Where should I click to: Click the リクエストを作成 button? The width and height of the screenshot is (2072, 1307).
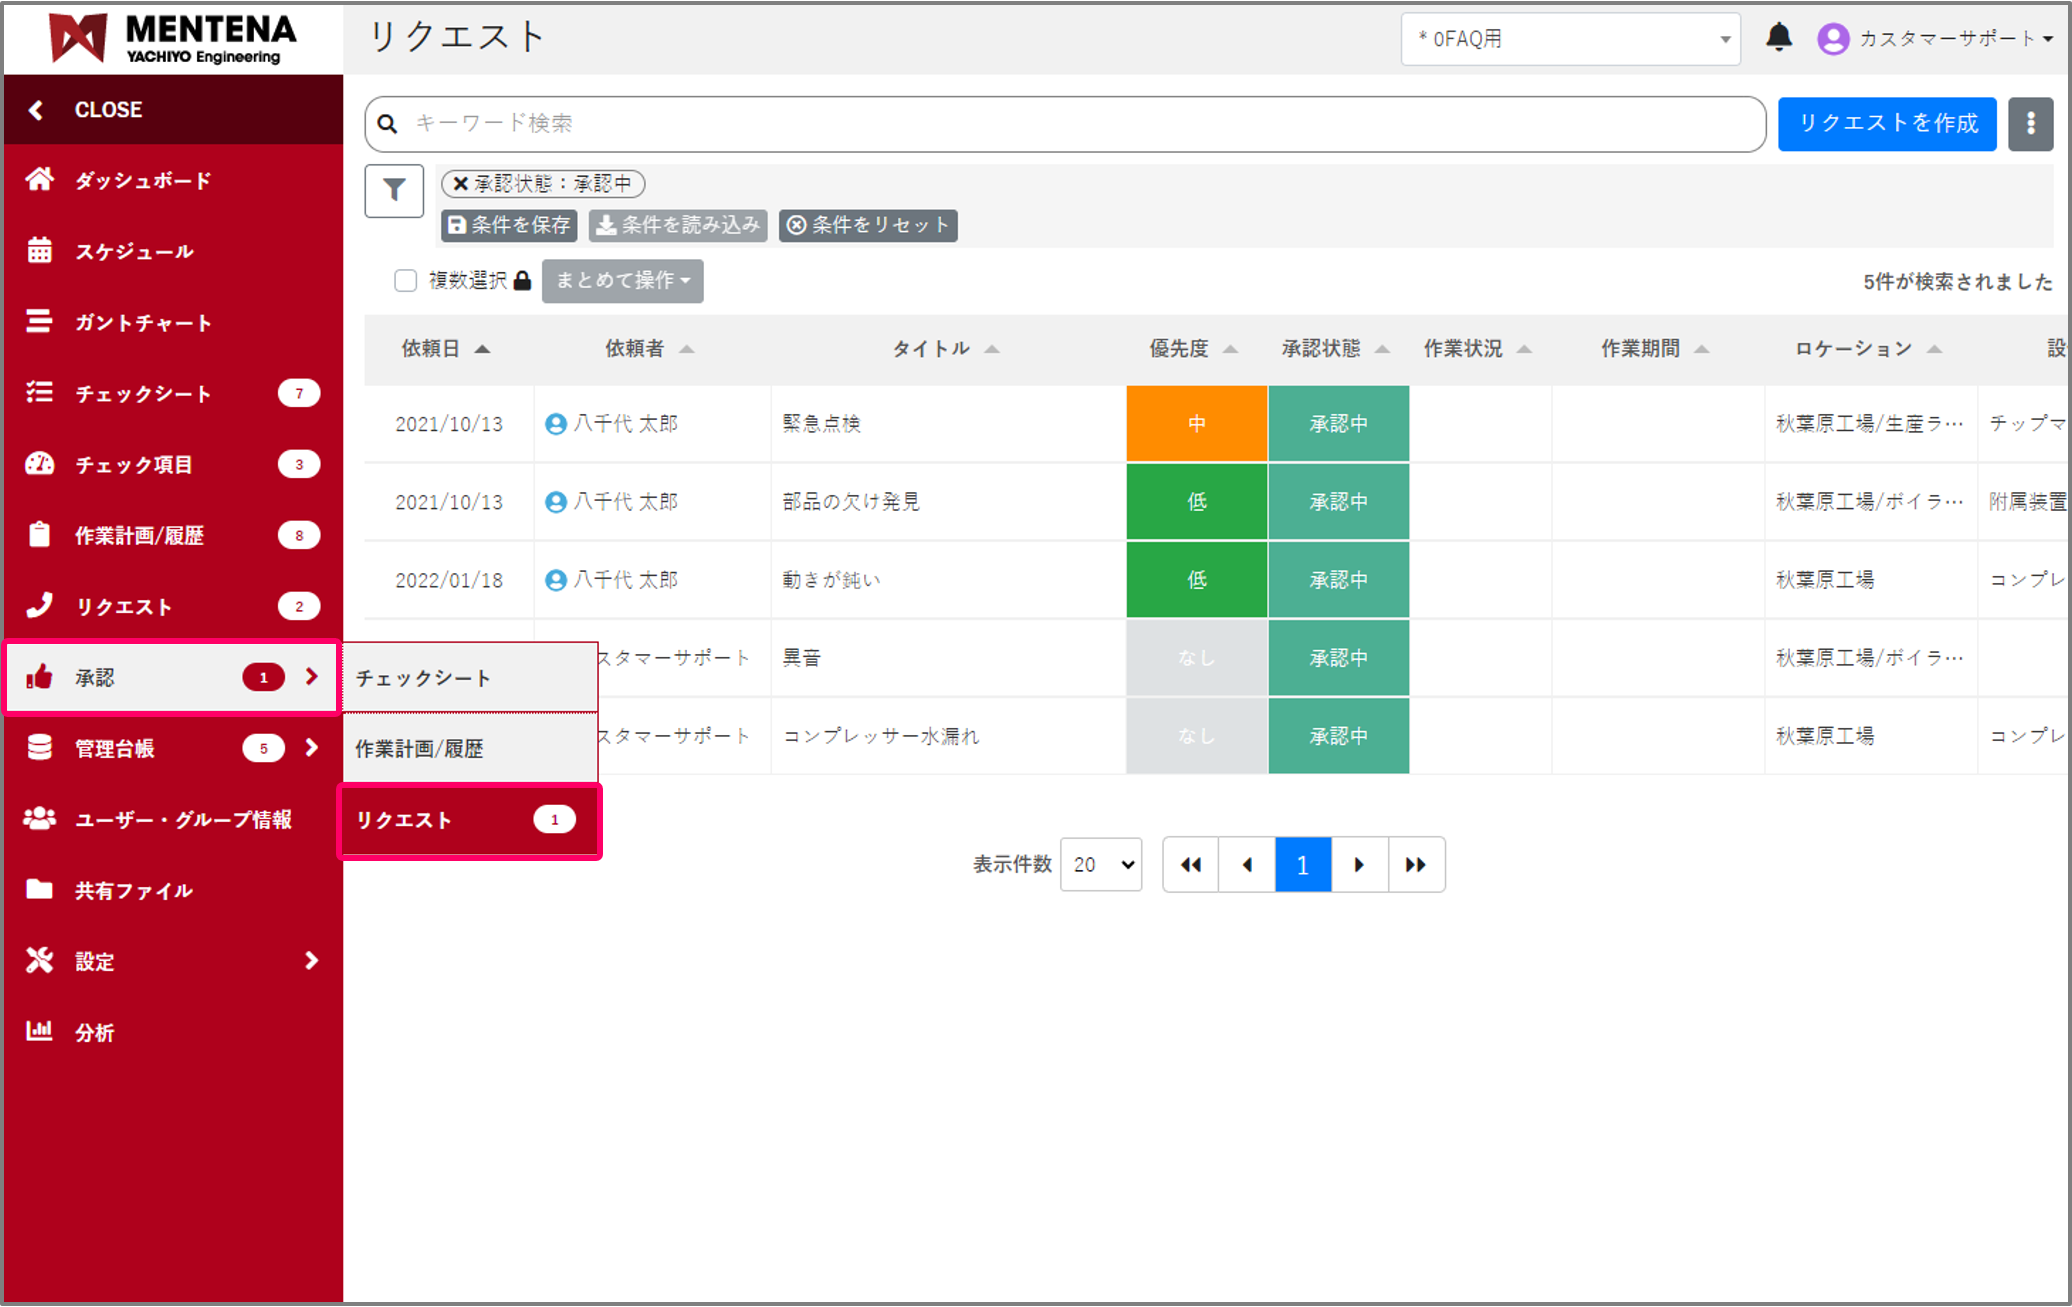1886,123
